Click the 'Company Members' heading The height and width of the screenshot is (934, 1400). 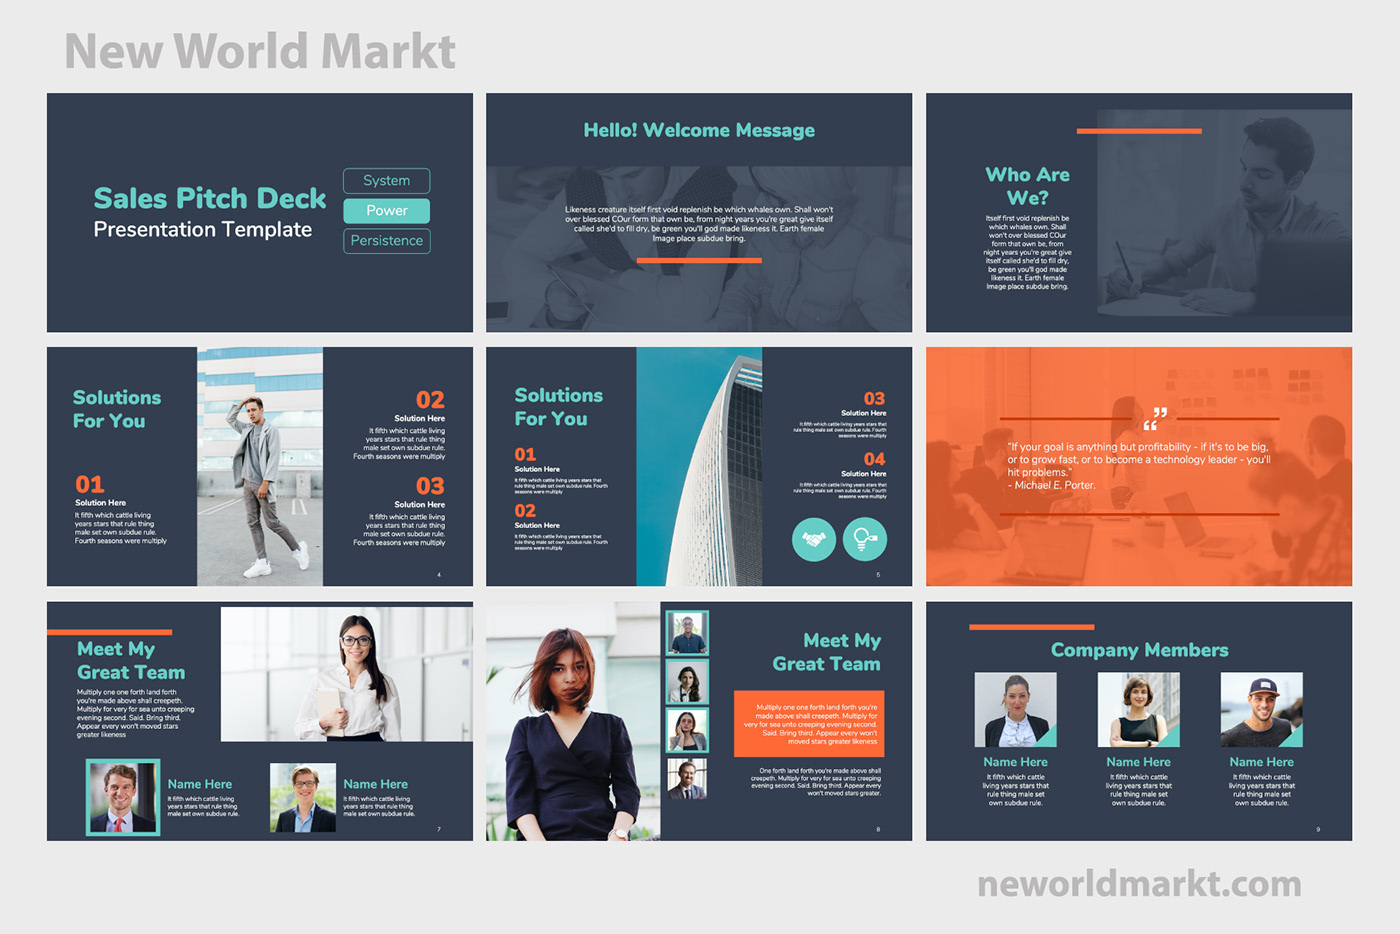1139,650
